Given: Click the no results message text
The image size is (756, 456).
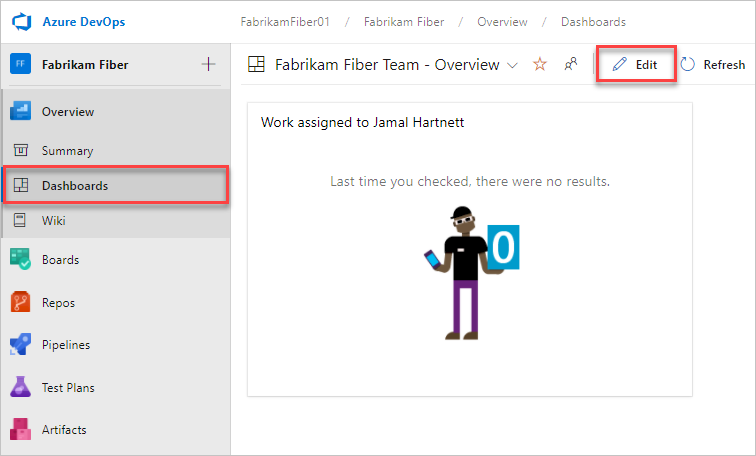Looking at the screenshot, I should [x=470, y=181].
